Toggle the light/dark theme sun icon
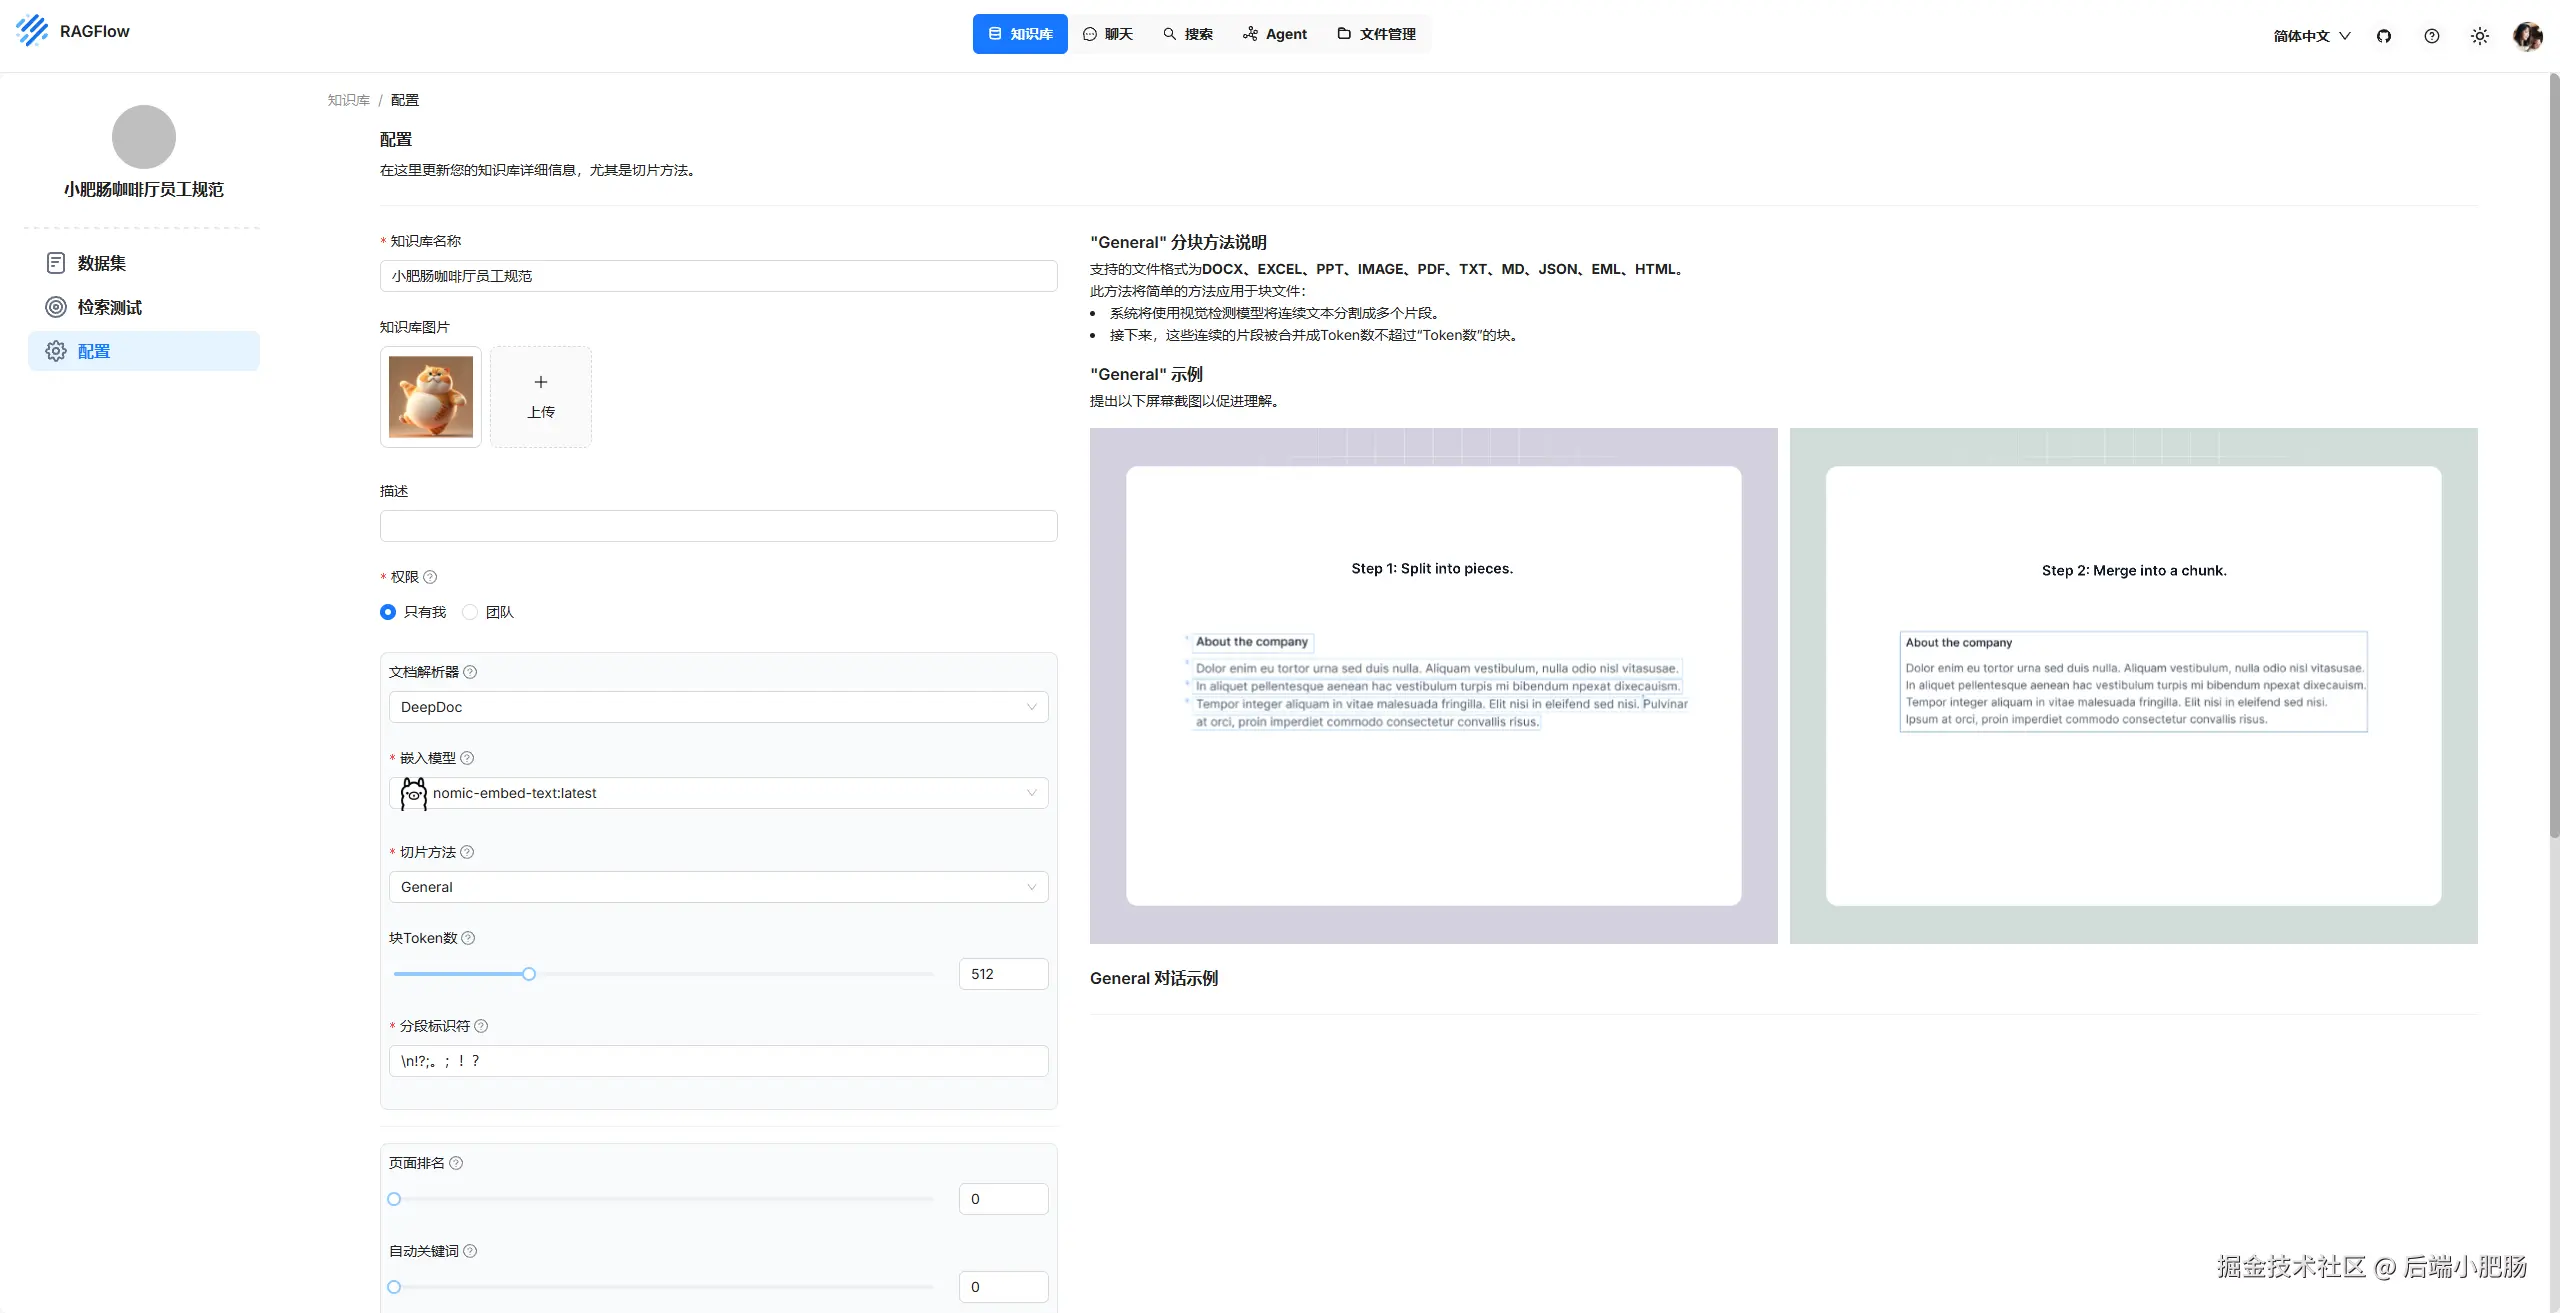Viewport: 2560px width, 1313px height. [x=2480, y=36]
